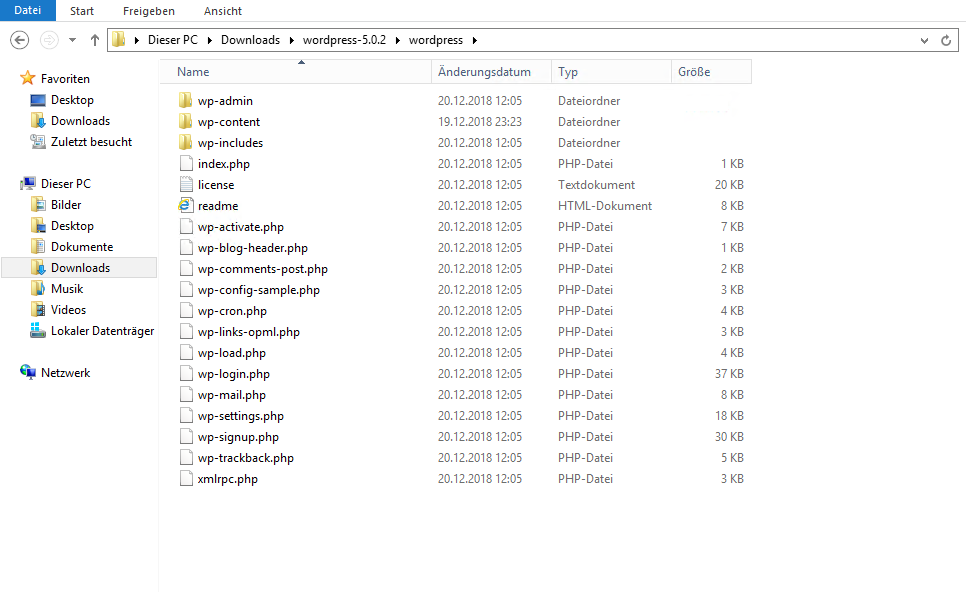Viewport: 966px width, 592px height.
Task: Select wp-config-sample.php file icon
Action: pos(186,290)
